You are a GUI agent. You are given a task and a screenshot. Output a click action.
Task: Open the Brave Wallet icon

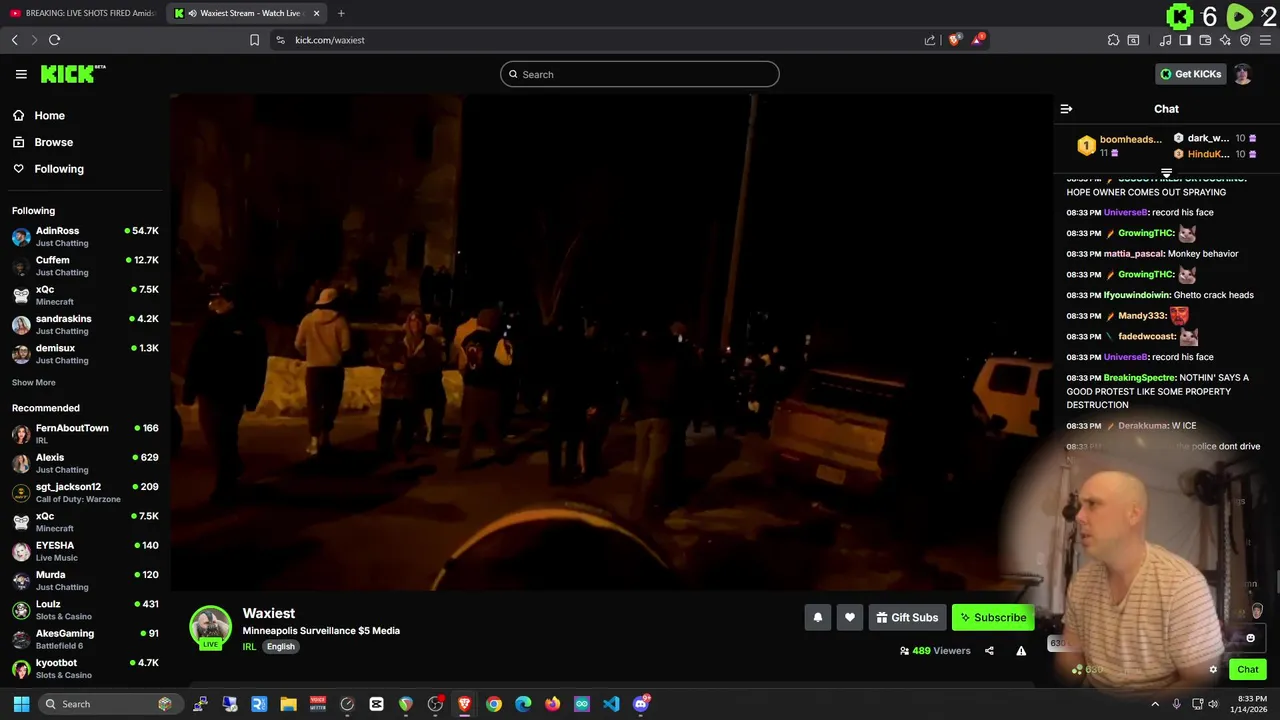(1205, 40)
